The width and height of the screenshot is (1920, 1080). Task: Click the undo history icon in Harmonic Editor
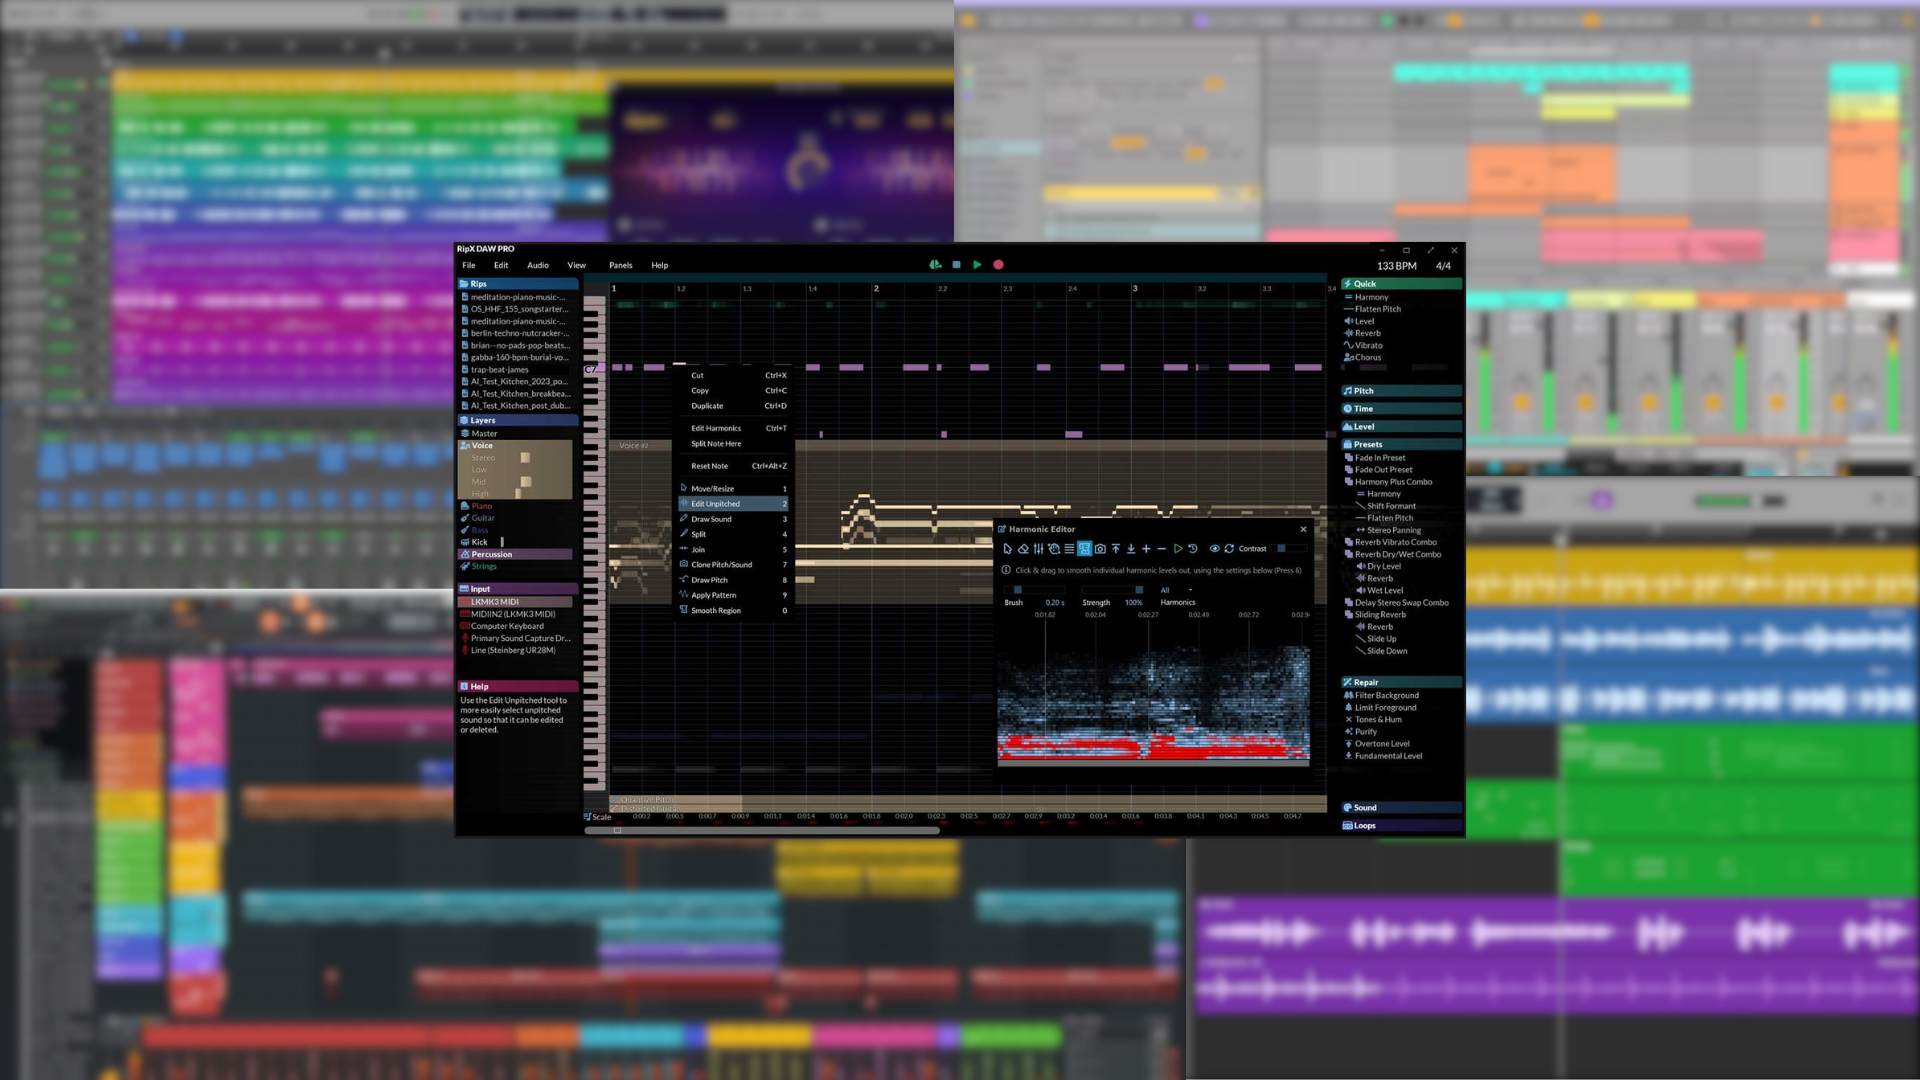(1192, 549)
